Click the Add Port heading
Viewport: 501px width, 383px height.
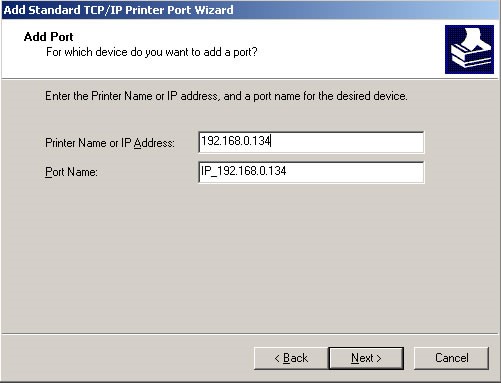tap(49, 37)
